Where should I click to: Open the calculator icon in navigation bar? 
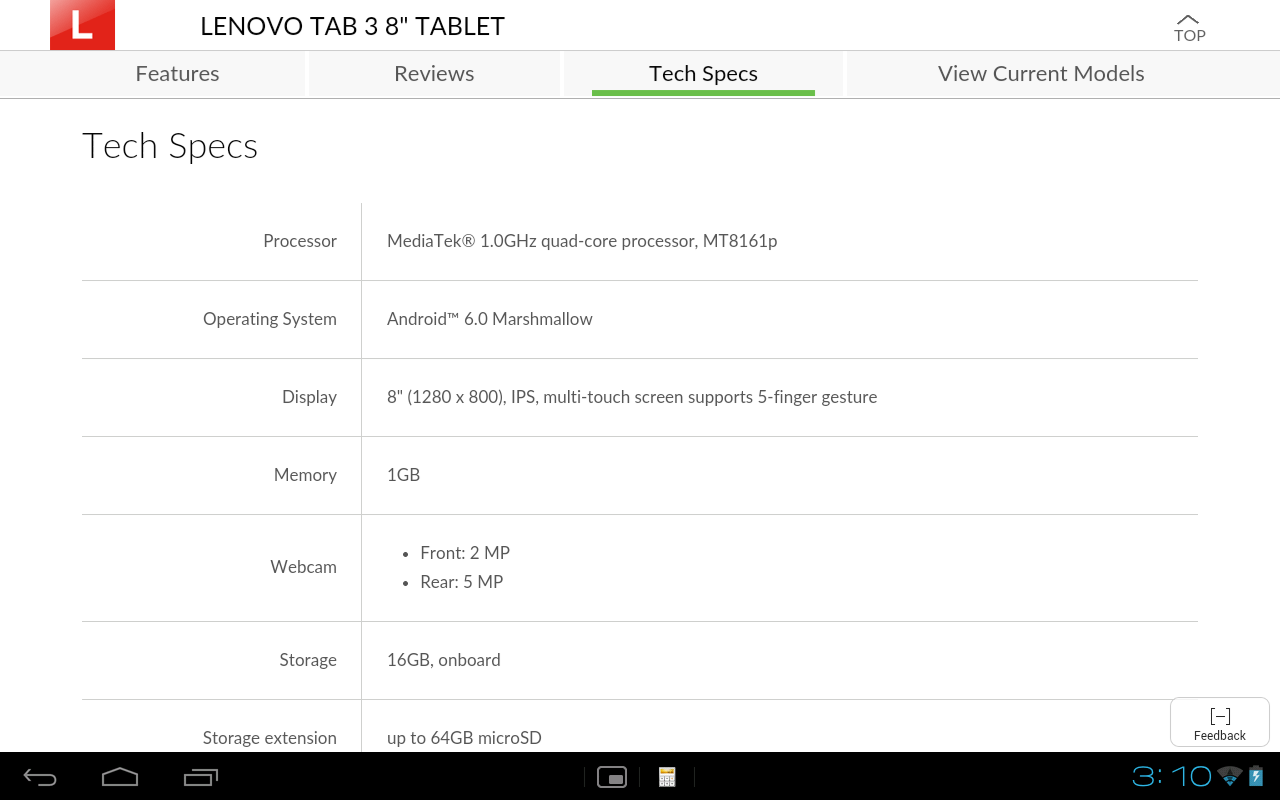pyautogui.click(x=667, y=777)
